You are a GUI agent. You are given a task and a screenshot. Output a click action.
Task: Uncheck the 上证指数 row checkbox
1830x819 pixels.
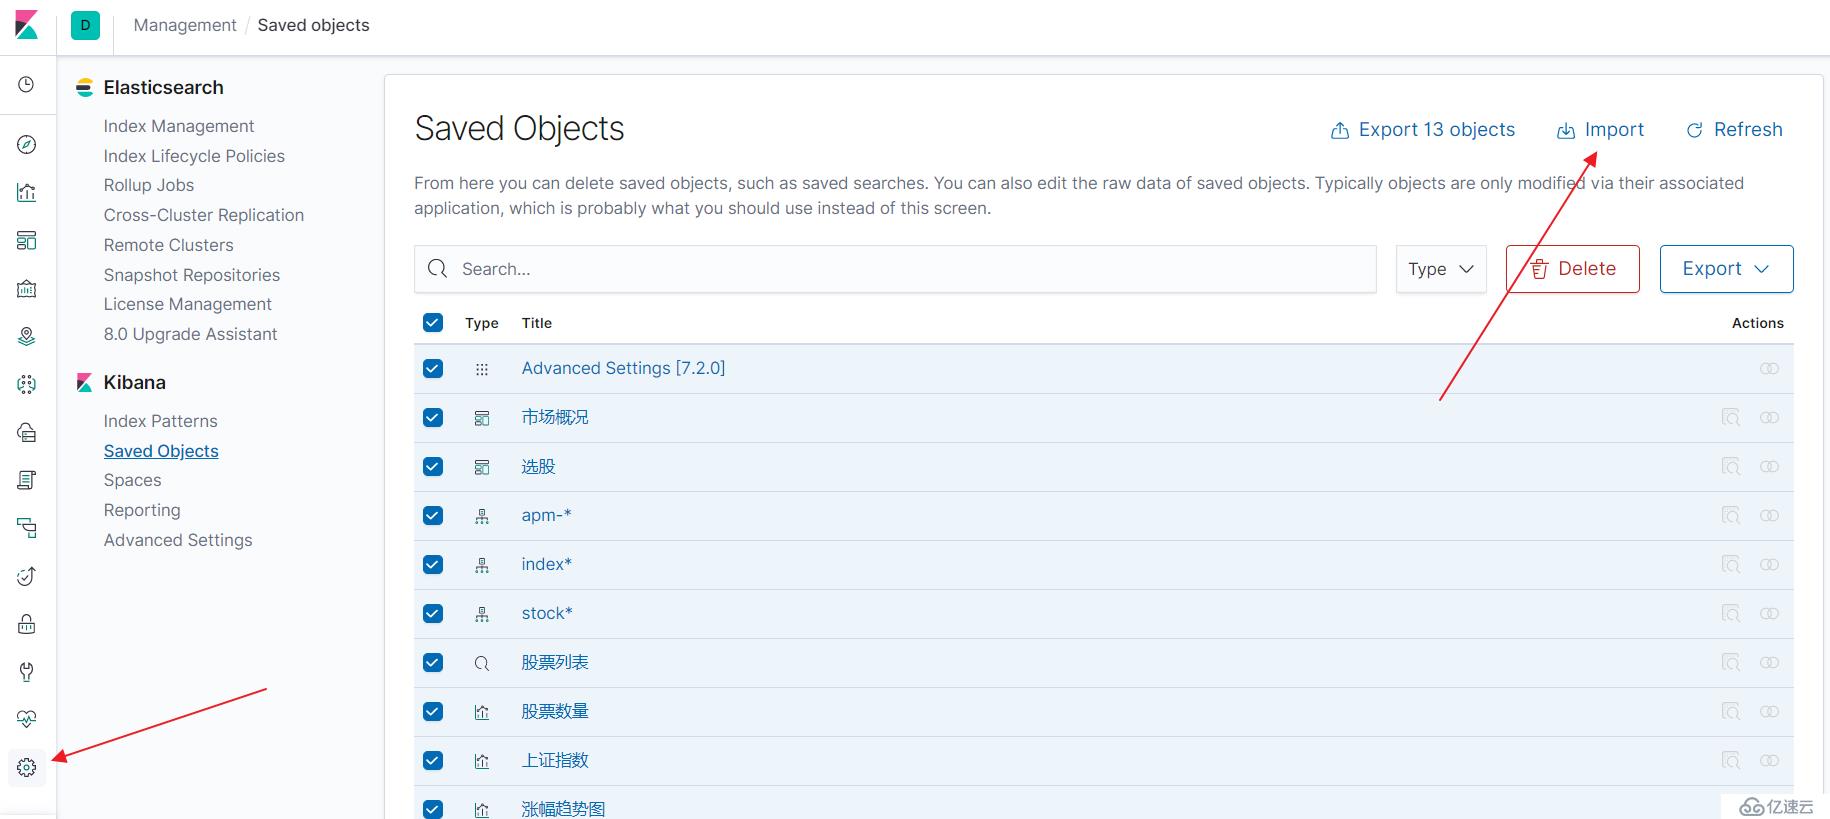(x=433, y=760)
